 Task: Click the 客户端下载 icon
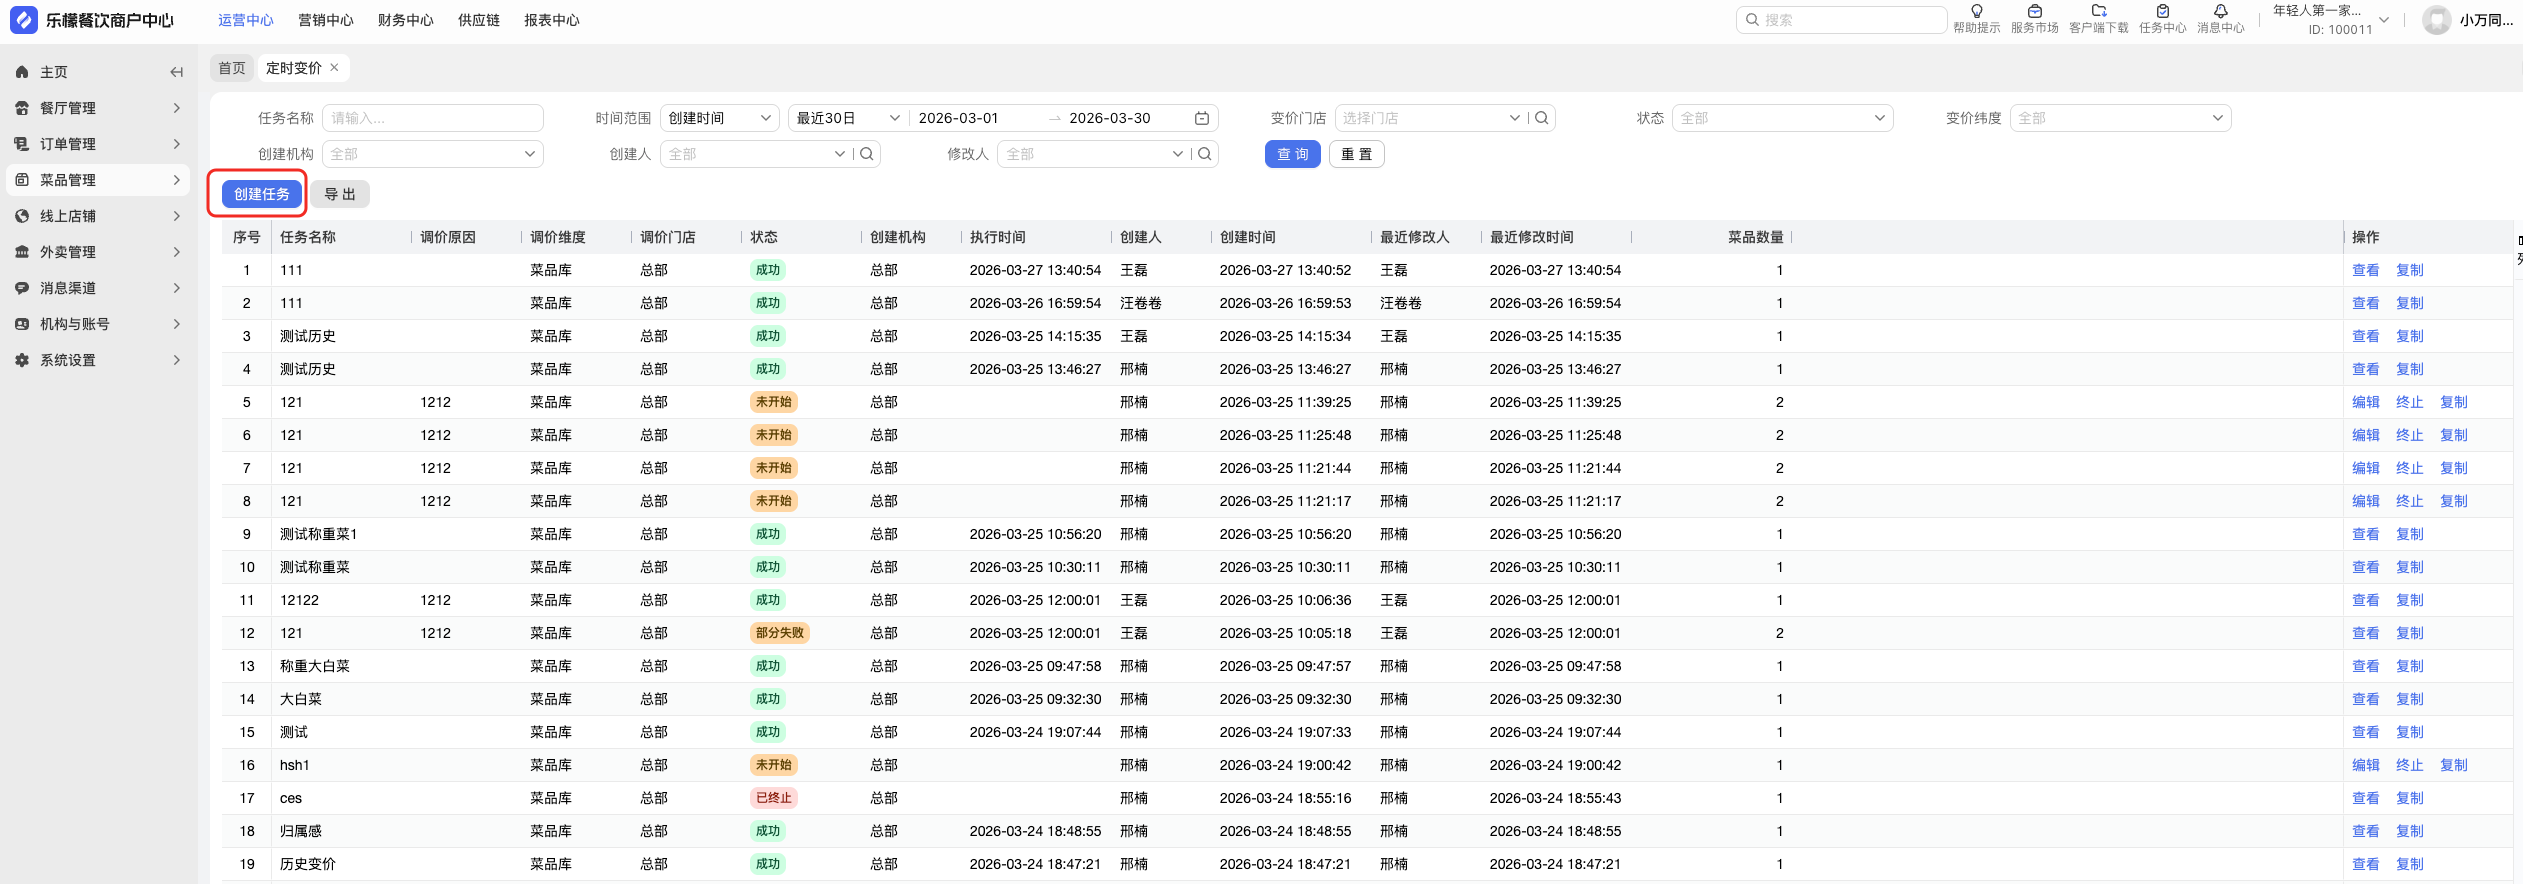click(2098, 12)
